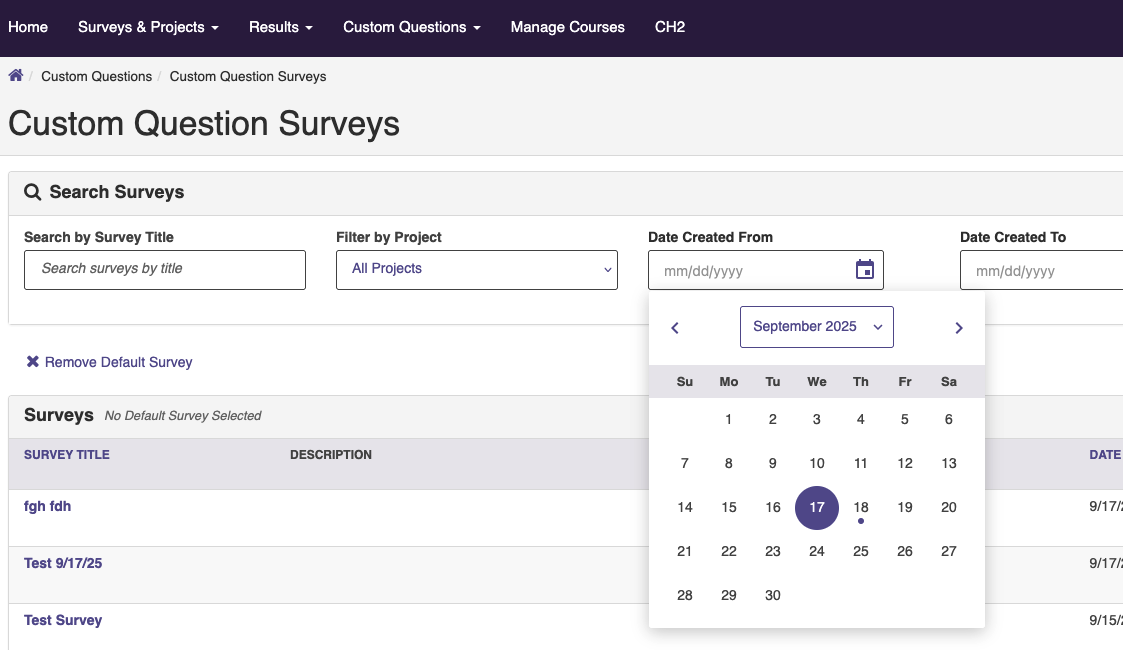This screenshot has height=650, width=1123.
Task: Pick September 29 in the calendar
Action: click(728, 596)
